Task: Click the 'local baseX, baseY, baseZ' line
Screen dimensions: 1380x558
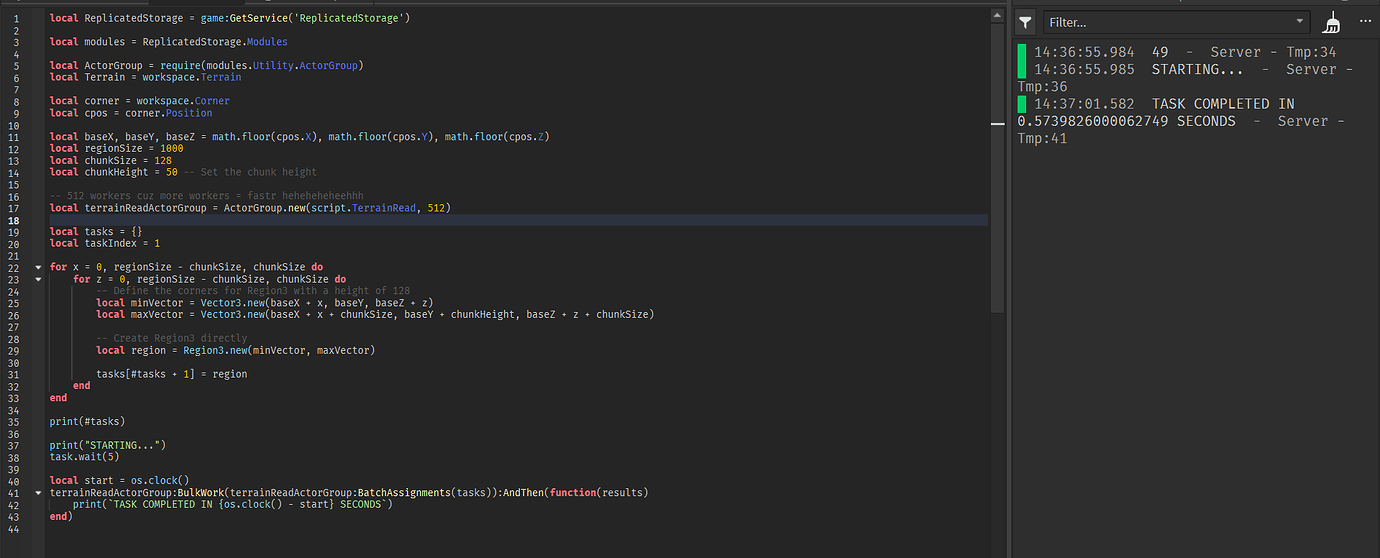Action: point(300,136)
